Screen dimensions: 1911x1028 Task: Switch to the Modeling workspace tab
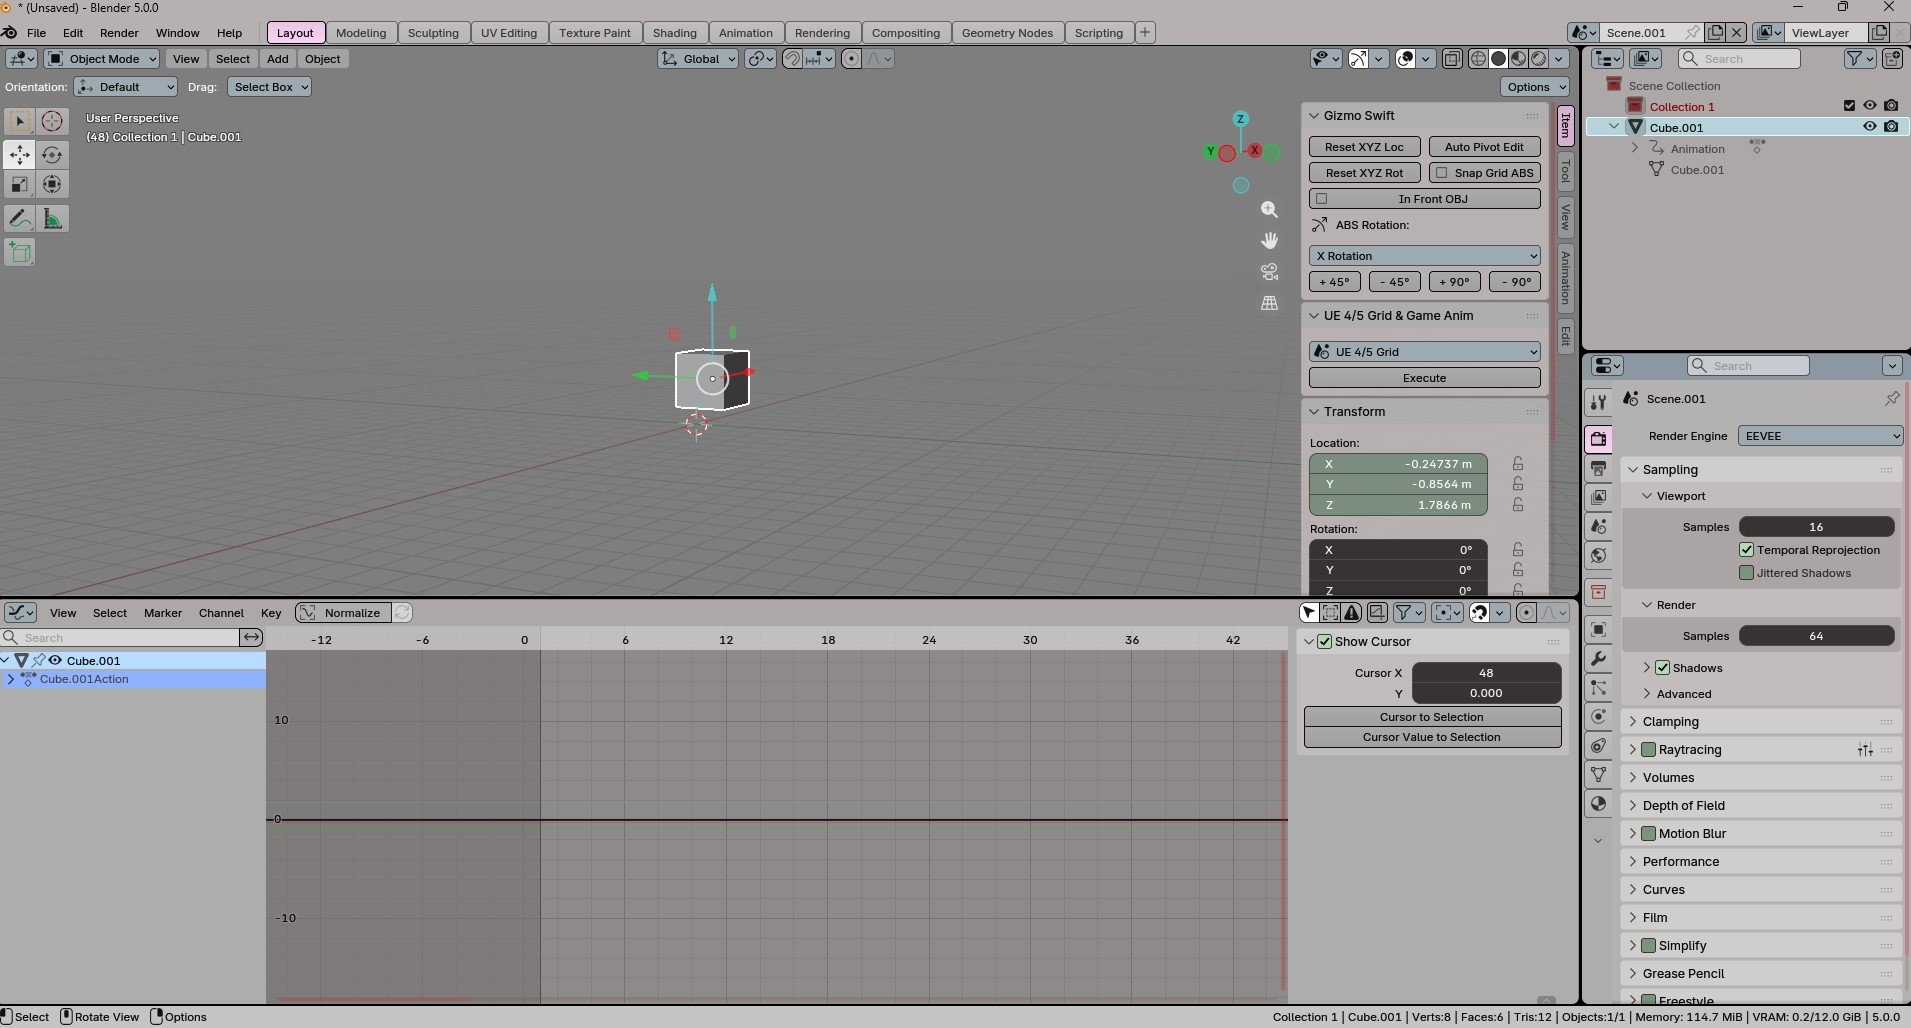click(x=361, y=33)
